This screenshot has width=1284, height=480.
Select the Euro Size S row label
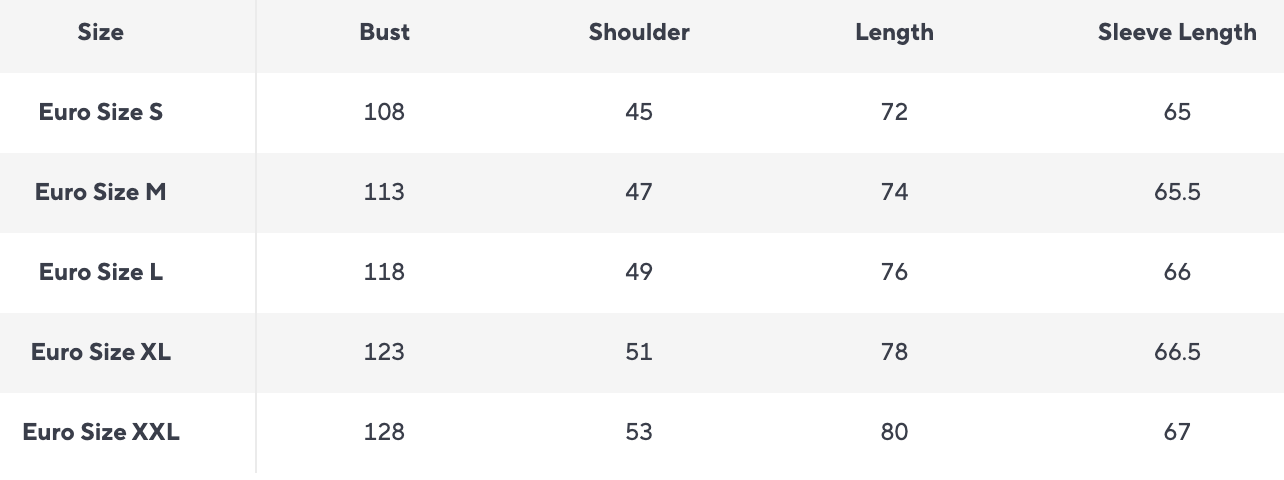(x=101, y=112)
